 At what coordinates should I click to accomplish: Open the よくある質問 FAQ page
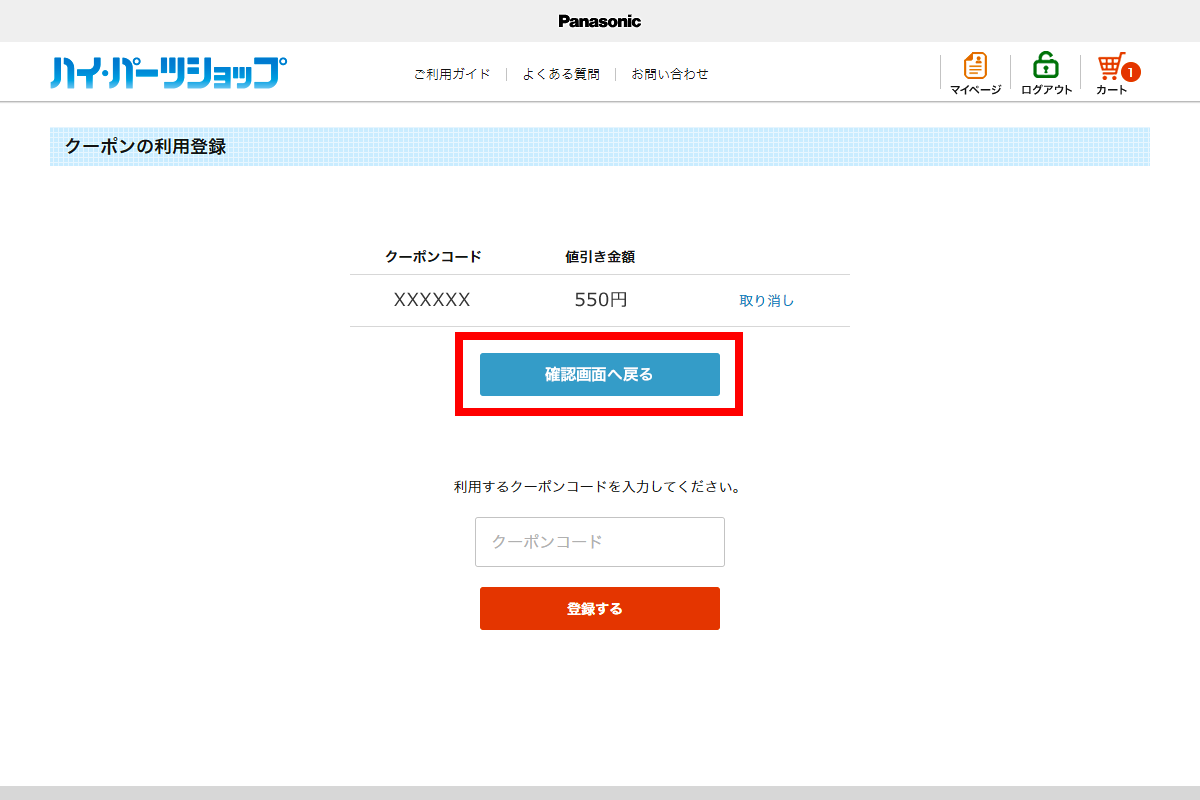(561, 74)
